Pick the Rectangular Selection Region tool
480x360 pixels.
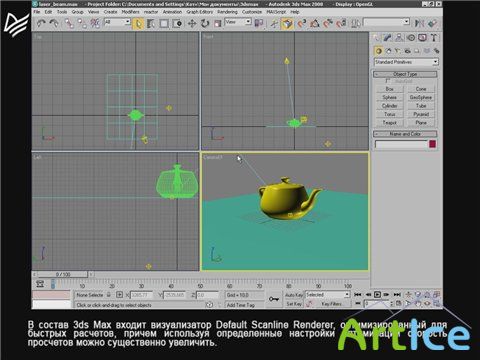(x=164, y=24)
